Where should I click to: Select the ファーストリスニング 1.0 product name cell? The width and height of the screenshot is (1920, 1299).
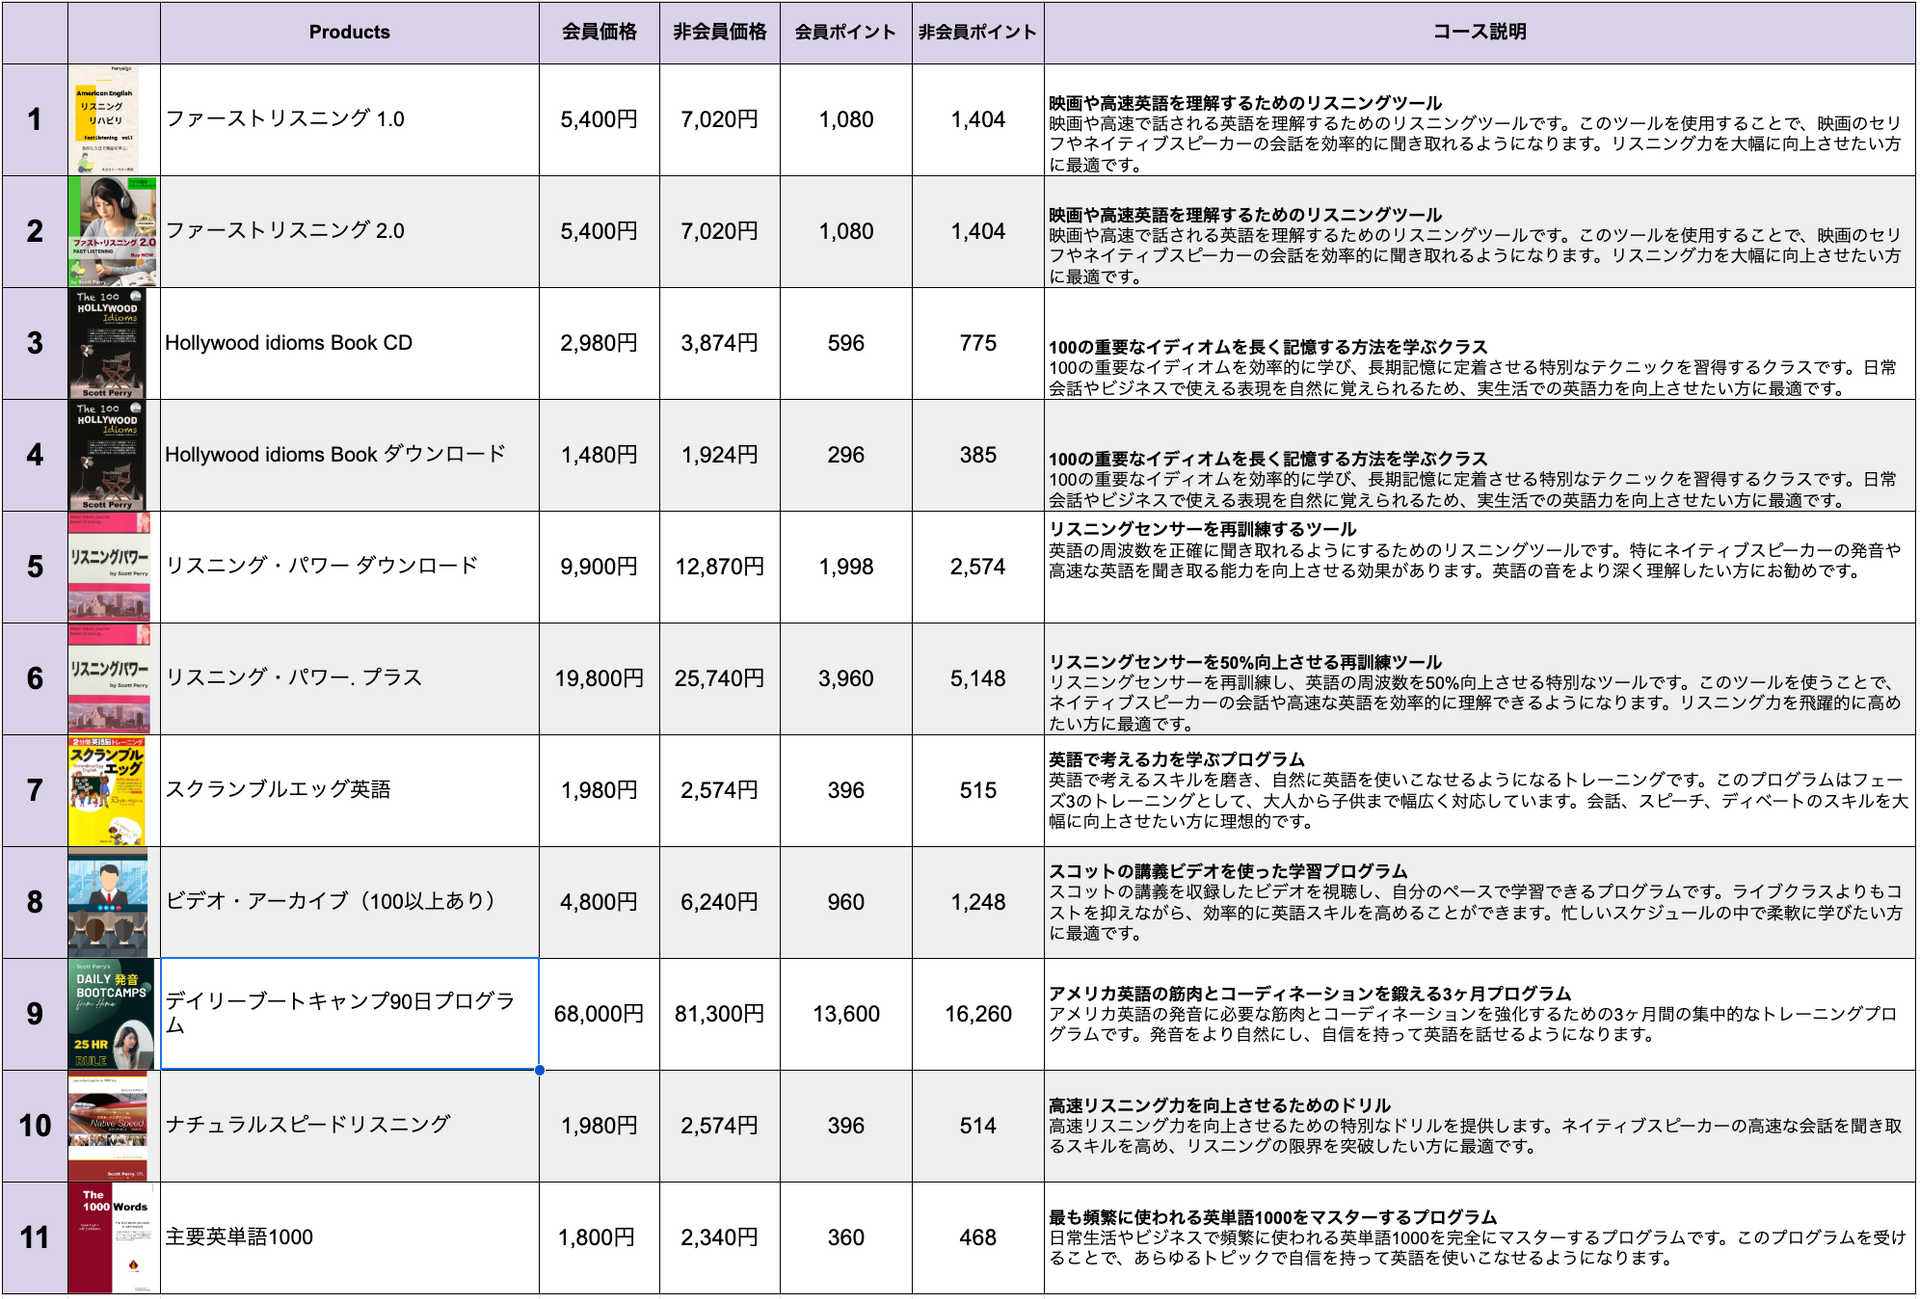350,120
